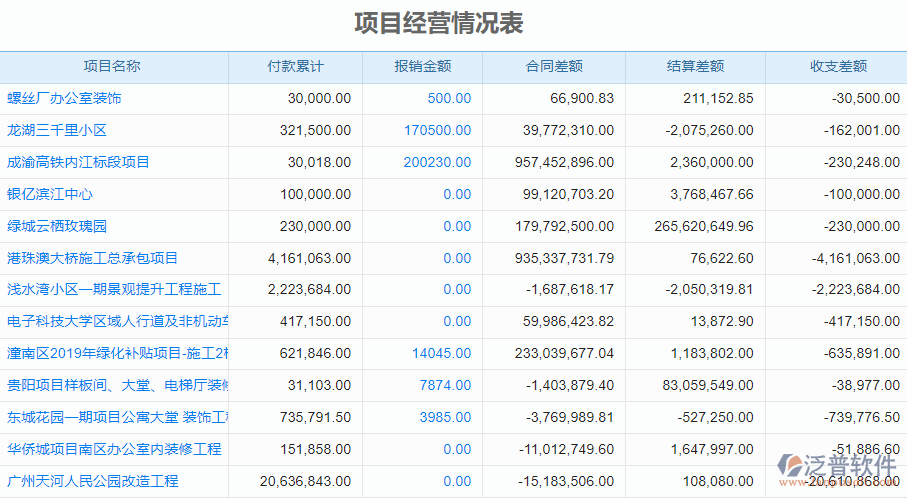This screenshot has width=907, height=498.
Task: Click the 付款累计 column header
Action: (x=295, y=67)
